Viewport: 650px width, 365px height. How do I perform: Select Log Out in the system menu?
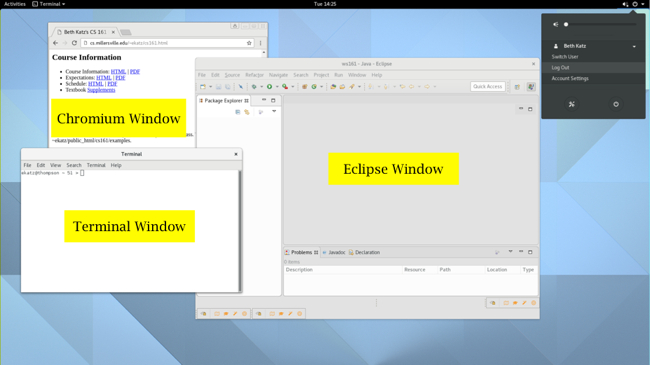click(594, 68)
